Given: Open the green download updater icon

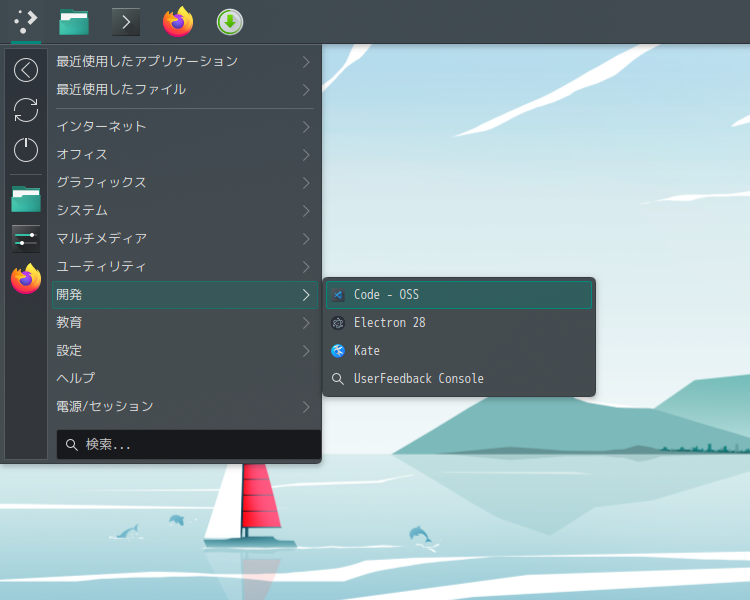Looking at the screenshot, I should pos(230,22).
